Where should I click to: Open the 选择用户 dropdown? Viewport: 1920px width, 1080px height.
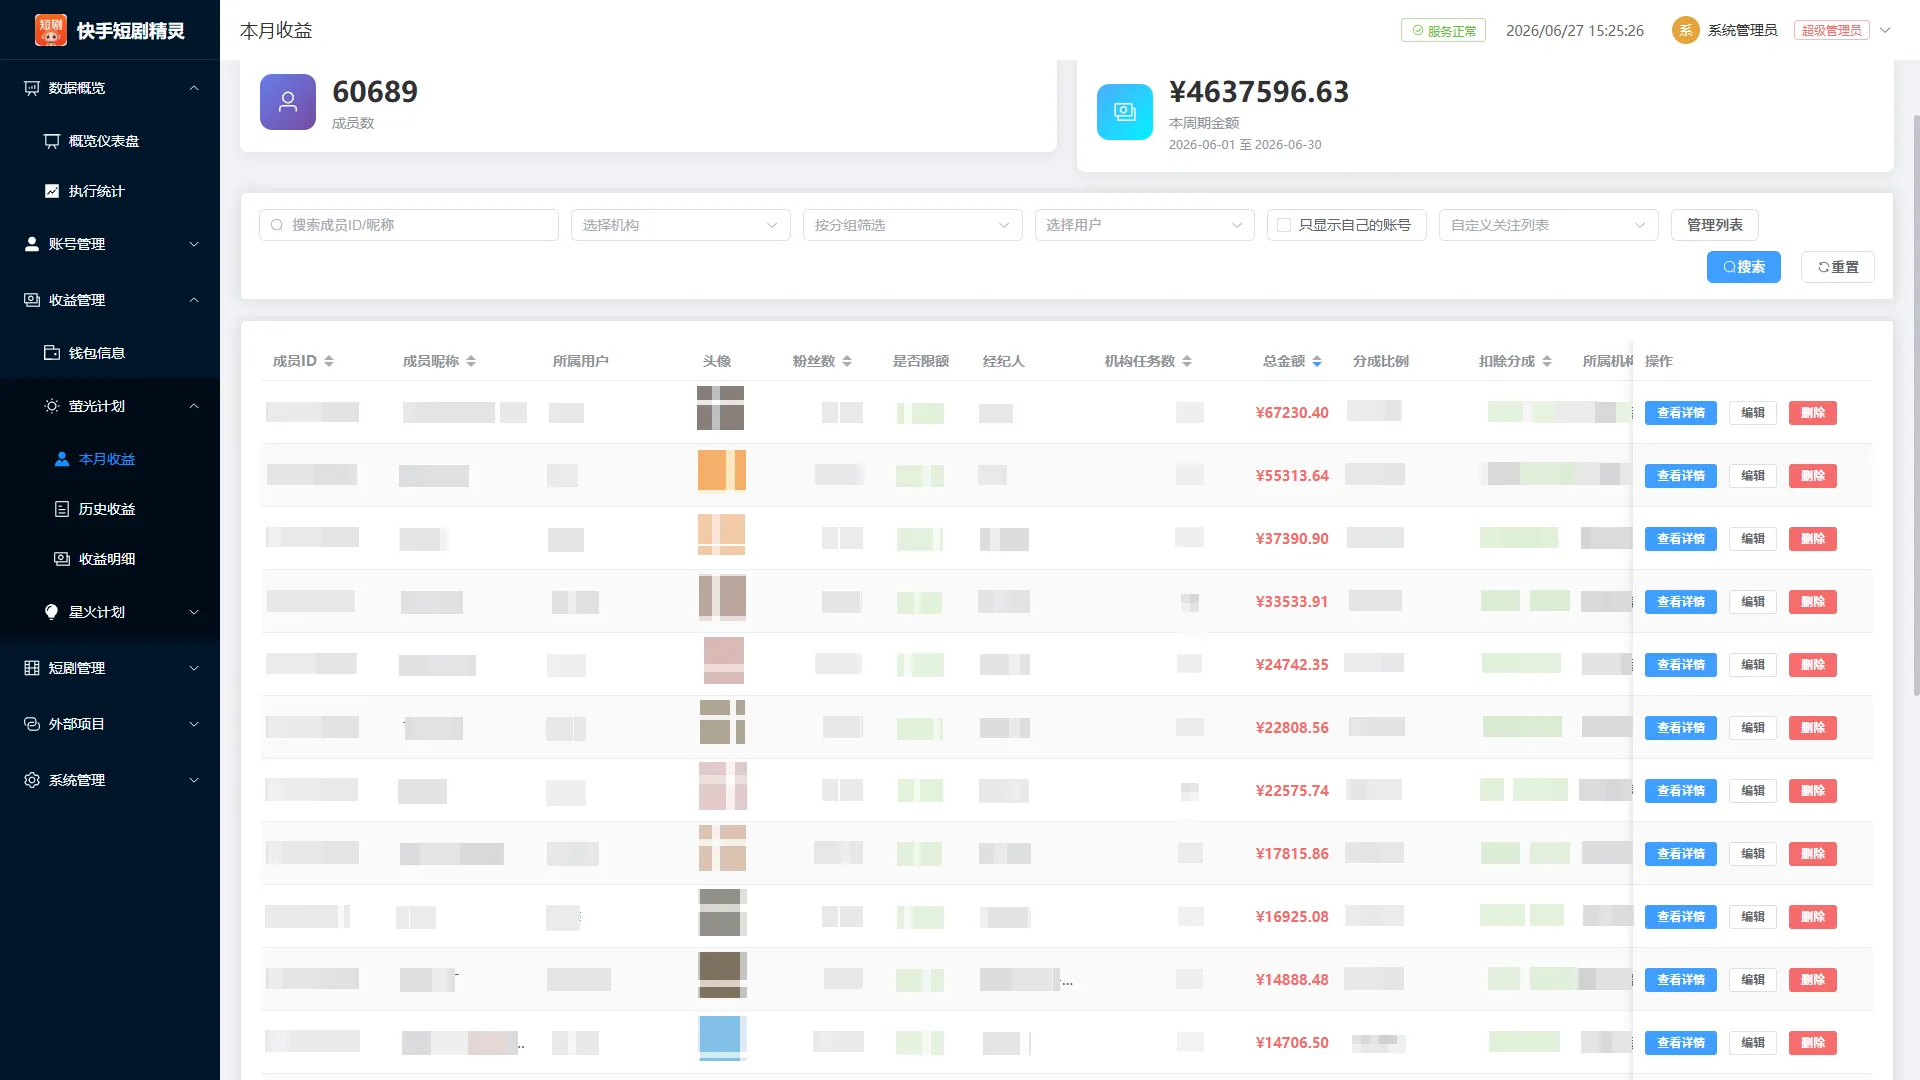pyautogui.click(x=1145, y=225)
